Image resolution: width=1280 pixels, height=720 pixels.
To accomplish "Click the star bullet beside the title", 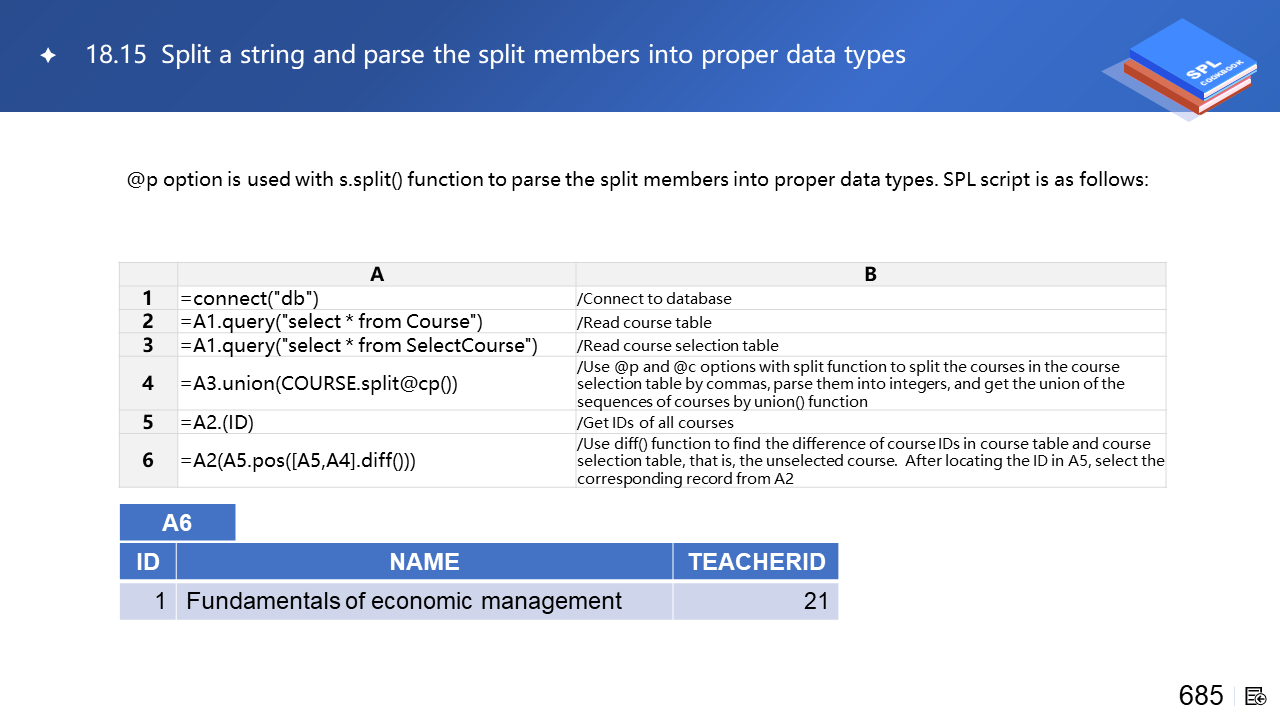I will click(47, 56).
